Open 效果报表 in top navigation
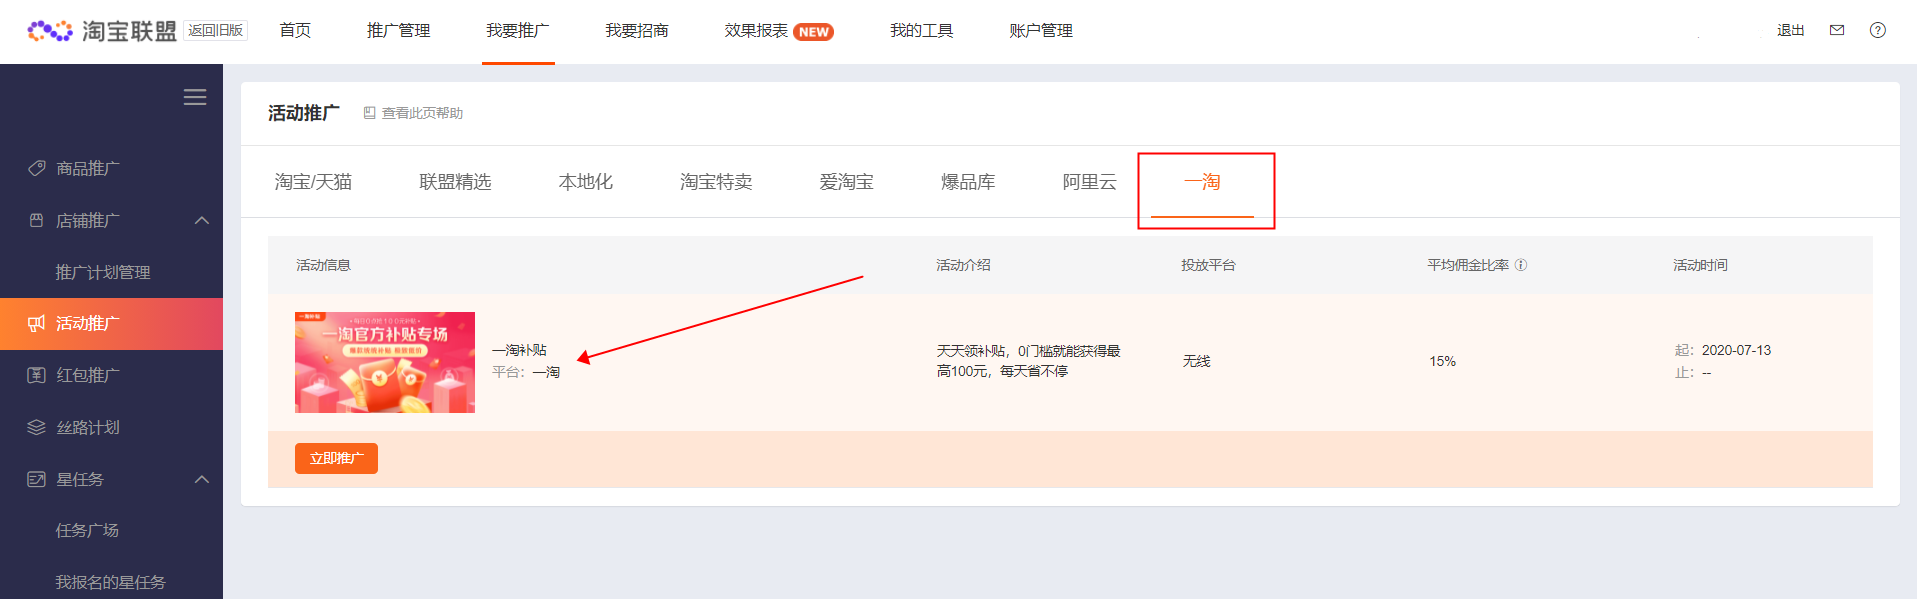This screenshot has width=1917, height=599. pyautogui.click(x=756, y=30)
